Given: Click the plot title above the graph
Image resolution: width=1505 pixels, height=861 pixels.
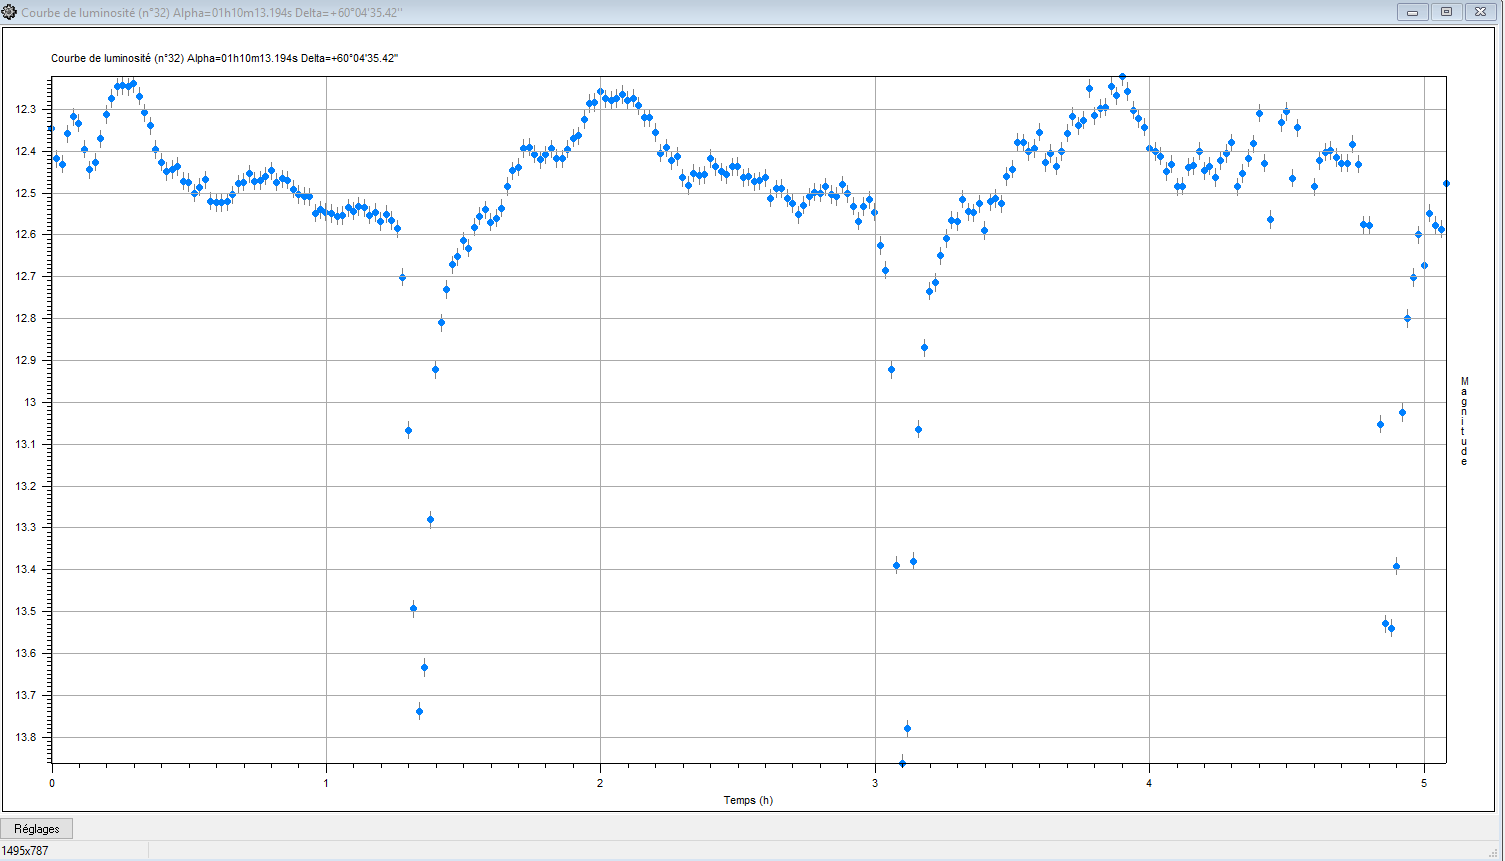Looking at the screenshot, I should coord(225,58).
